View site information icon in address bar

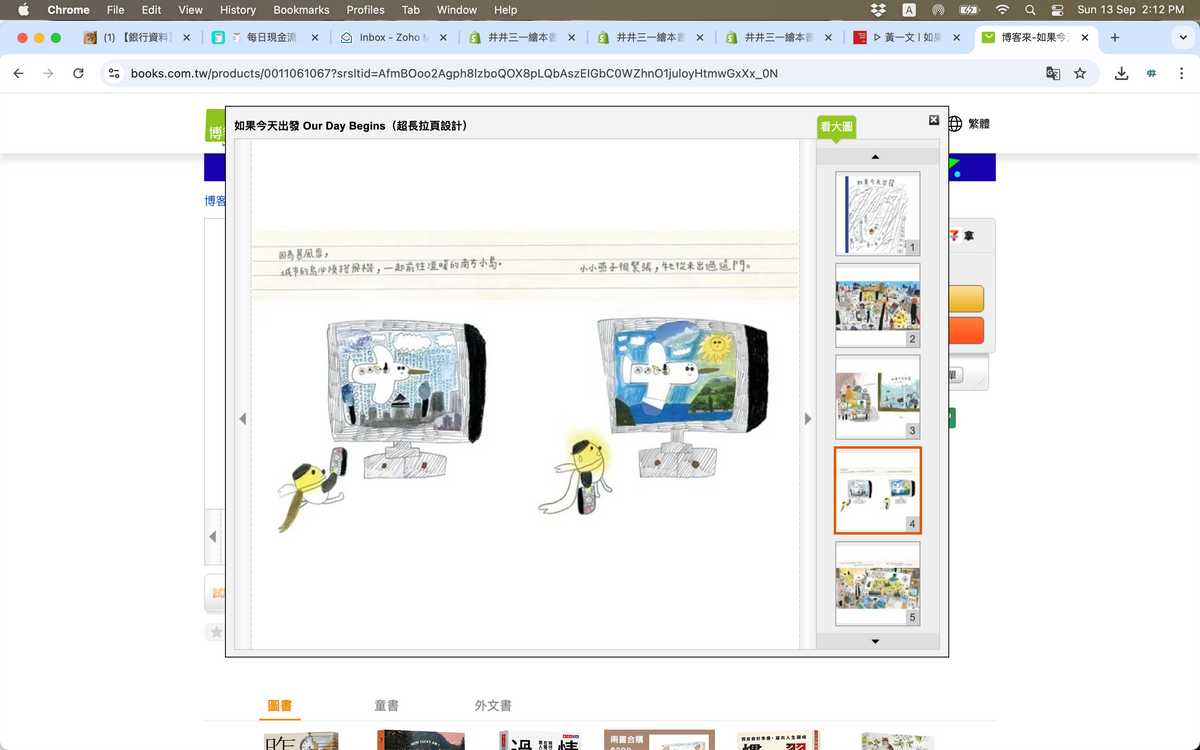point(114,73)
